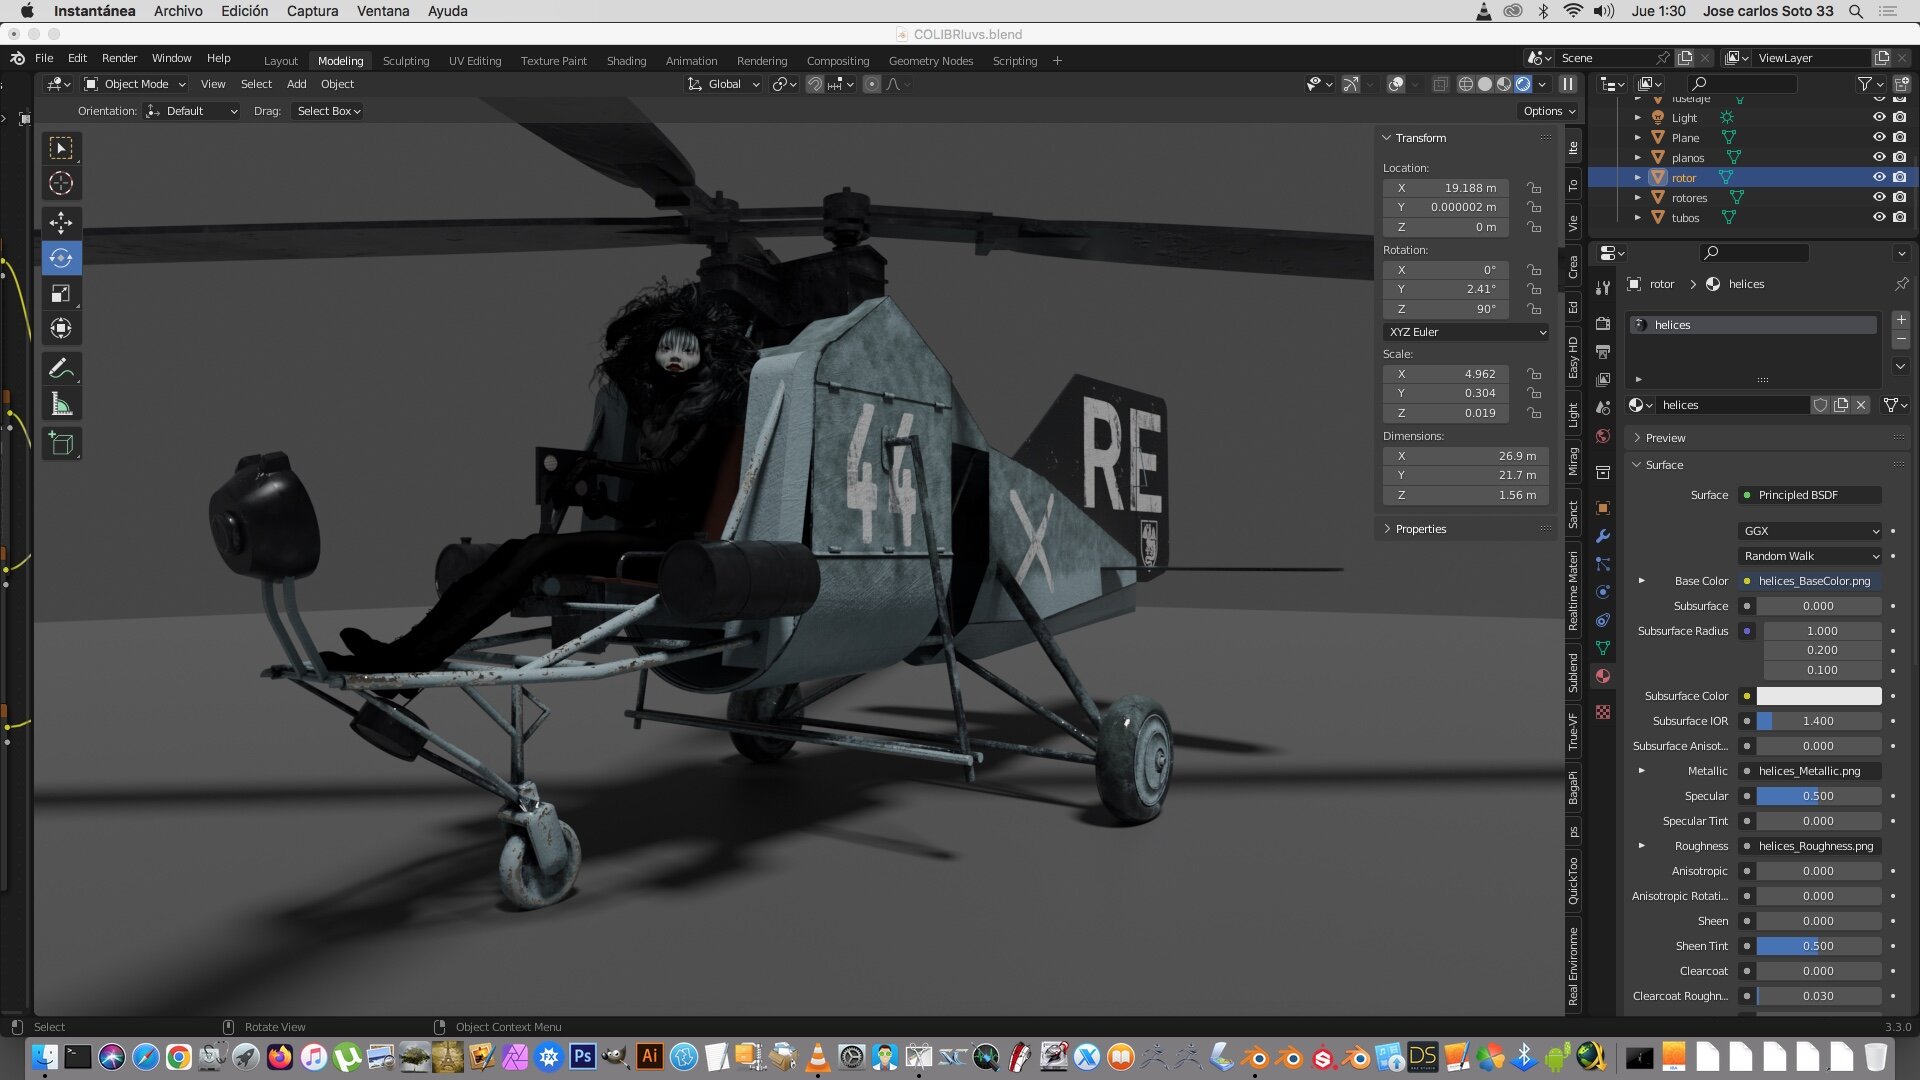Click the Specular 0.500 slider
Viewport: 1920px width, 1080px height.
(x=1819, y=796)
